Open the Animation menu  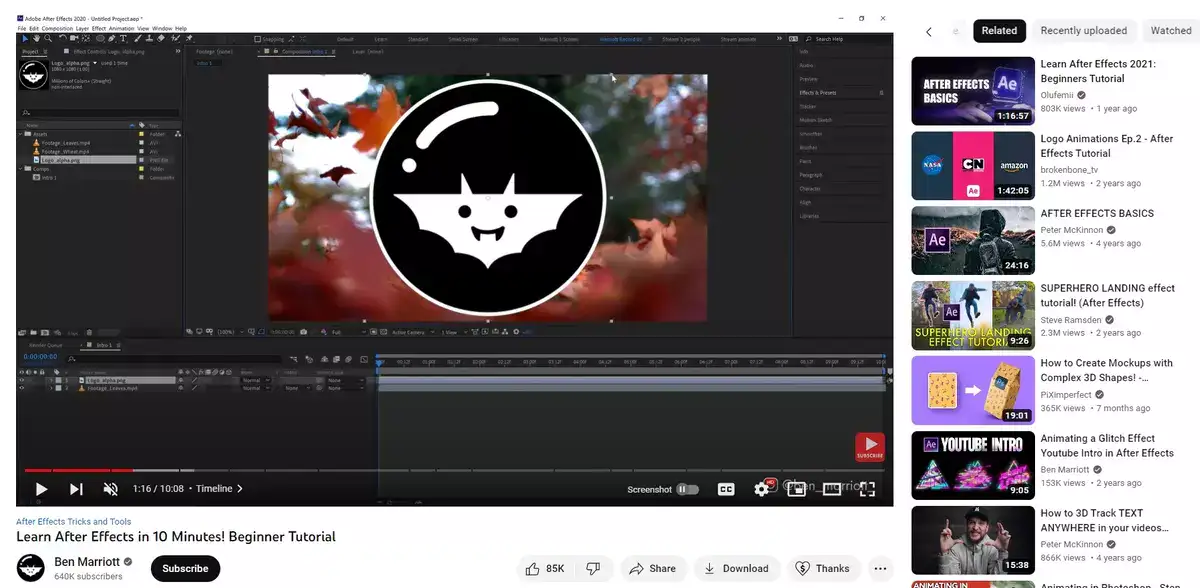[x=121, y=28]
